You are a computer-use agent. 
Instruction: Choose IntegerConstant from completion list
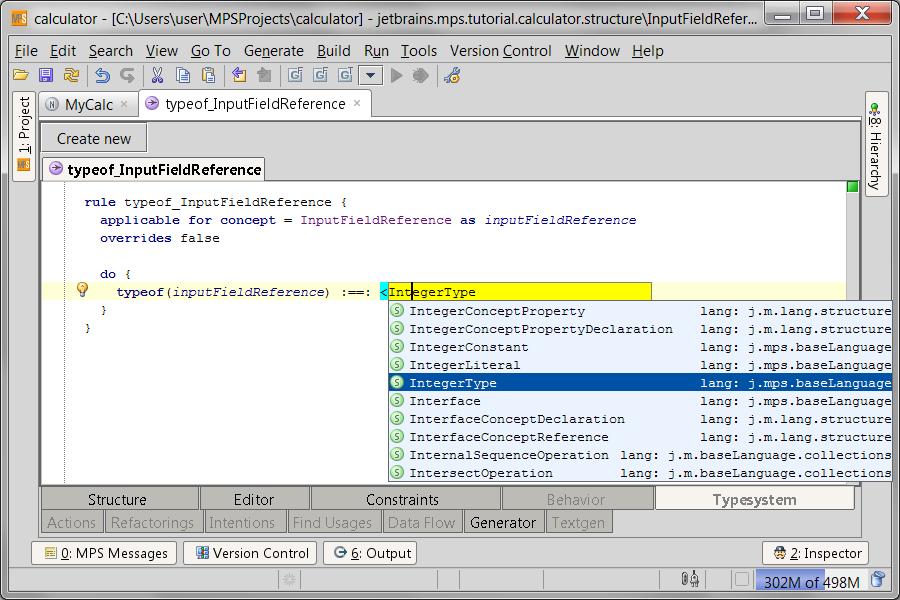point(640,347)
